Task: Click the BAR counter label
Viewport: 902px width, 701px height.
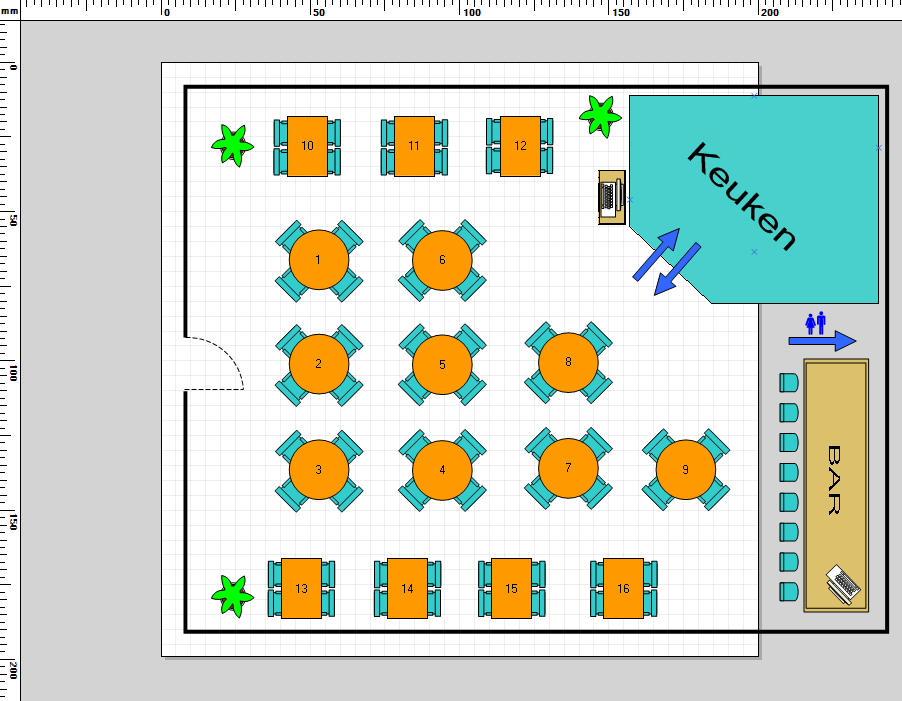Action: [832, 480]
